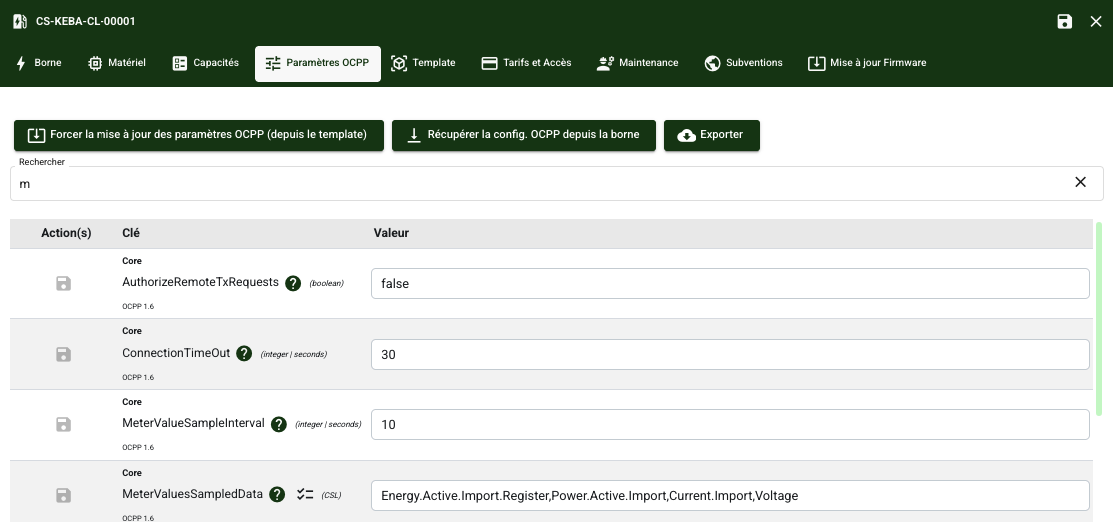This screenshot has width=1113, height=527.
Task: Click save icon for AuthorizeRemoteTxRequests row
Action: tap(63, 283)
